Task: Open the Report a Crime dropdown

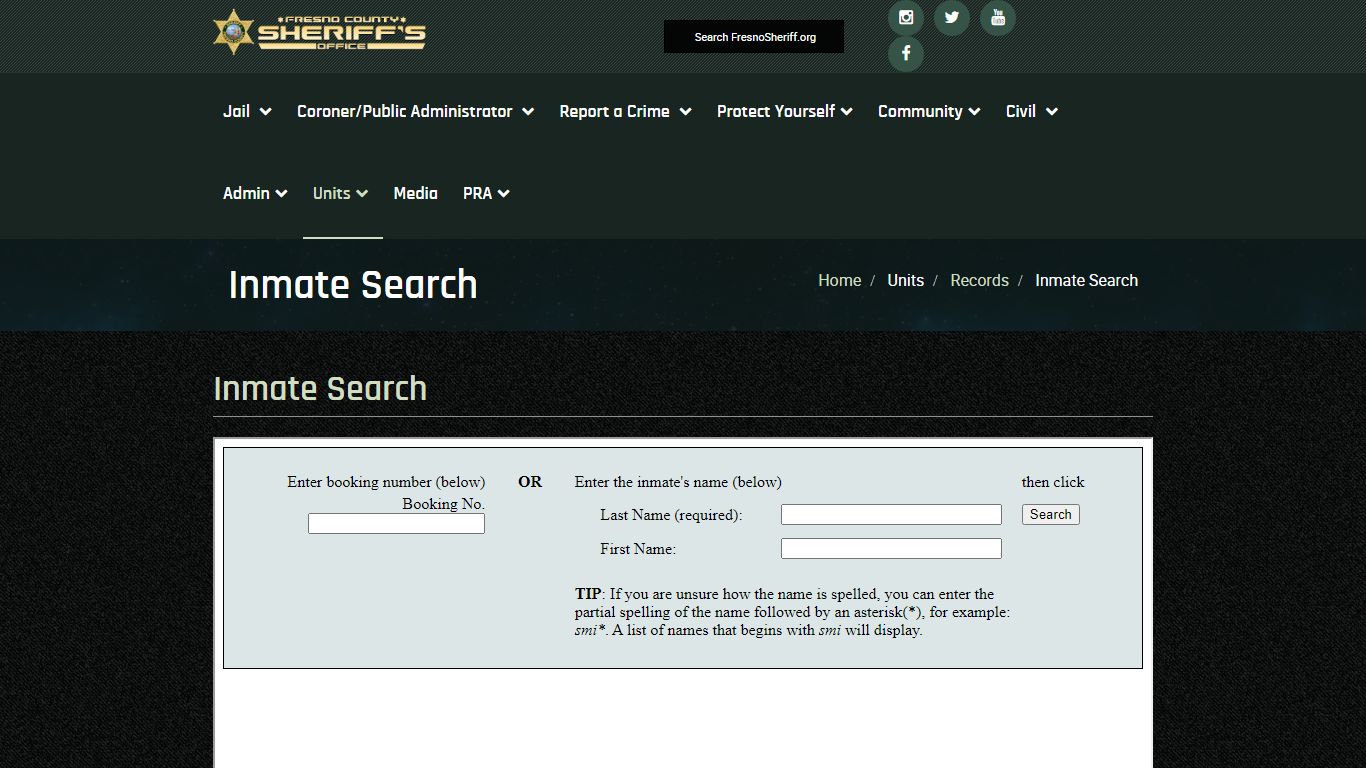Action: point(625,111)
